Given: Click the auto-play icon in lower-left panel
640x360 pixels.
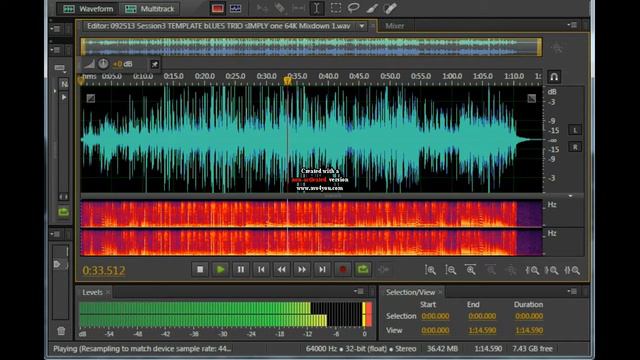Looking at the screenshot, I should click(x=58, y=264).
